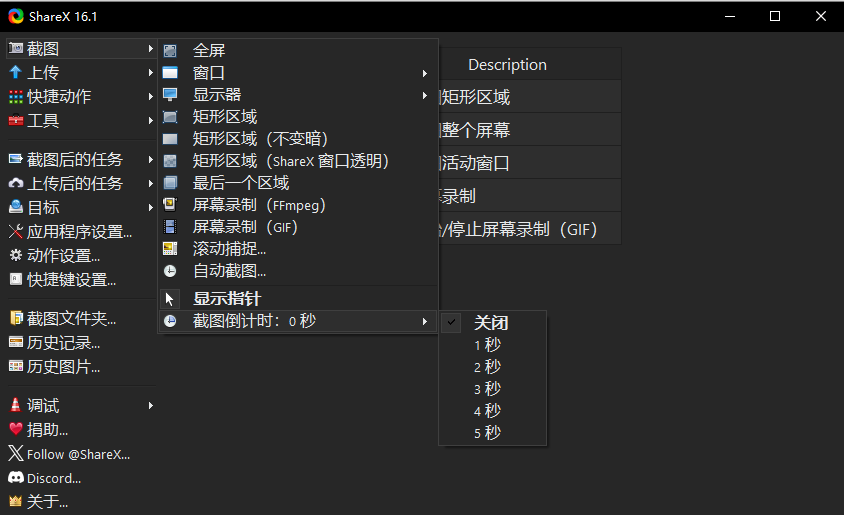Expand the 截图后的任务 submenu arrow

point(151,159)
